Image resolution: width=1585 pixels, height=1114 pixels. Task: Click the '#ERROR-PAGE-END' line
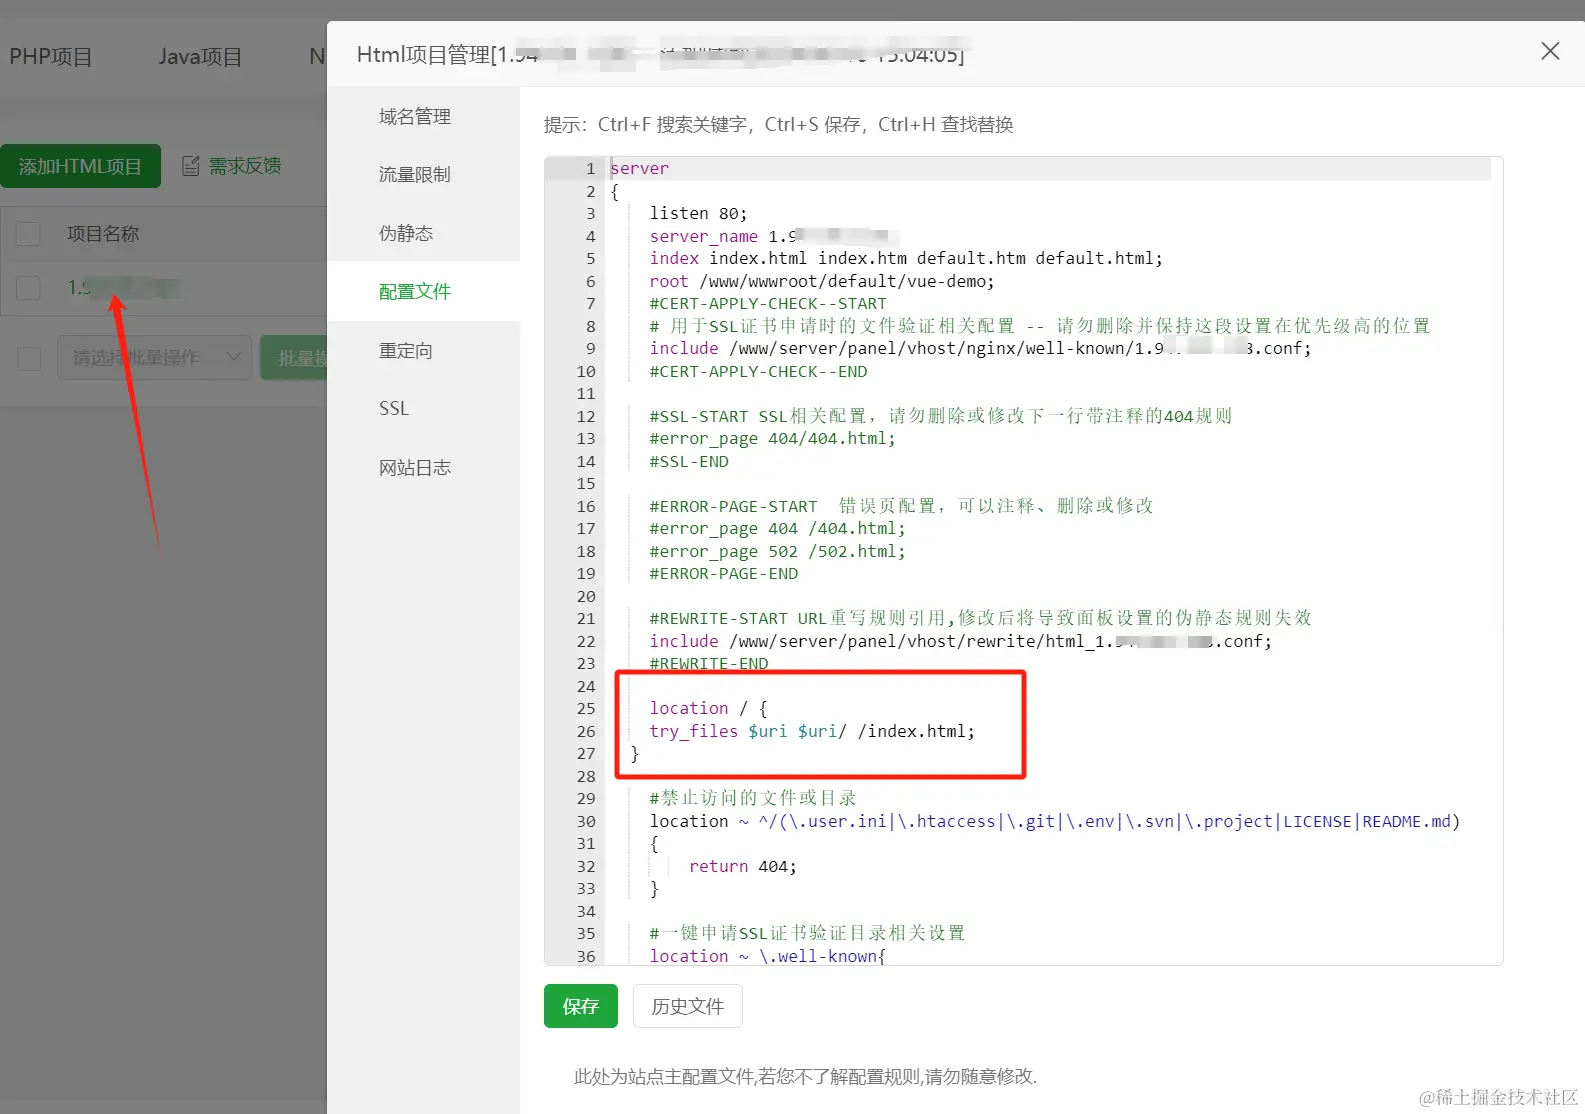pos(724,573)
